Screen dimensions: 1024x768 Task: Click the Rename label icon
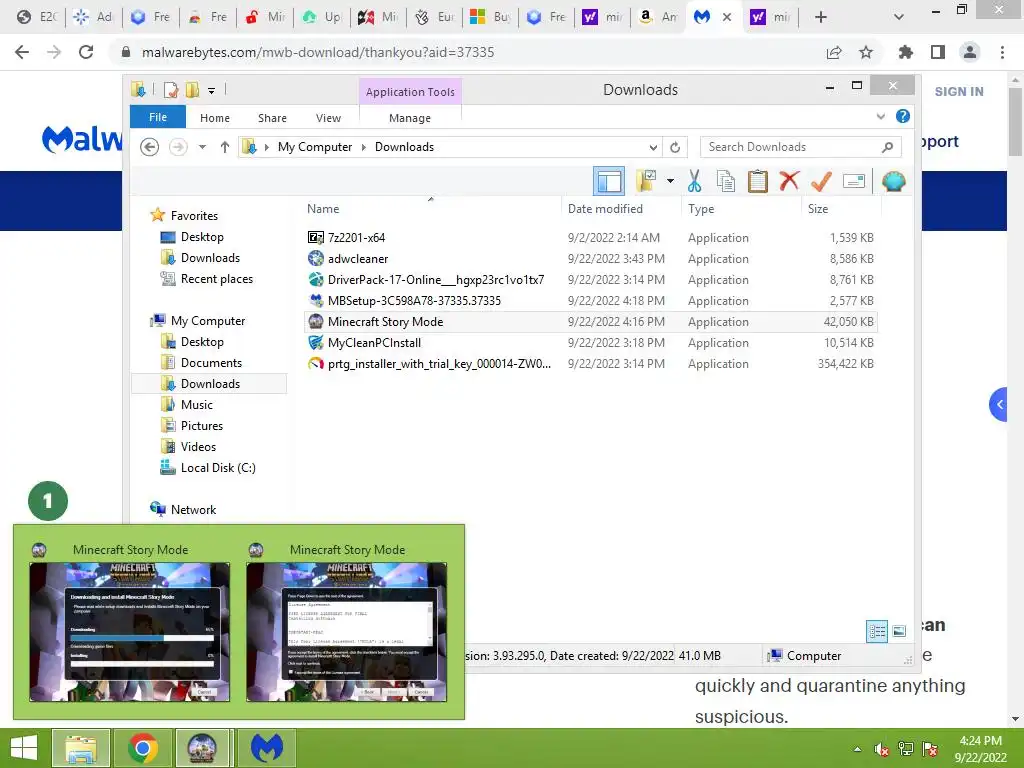pos(854,181)
